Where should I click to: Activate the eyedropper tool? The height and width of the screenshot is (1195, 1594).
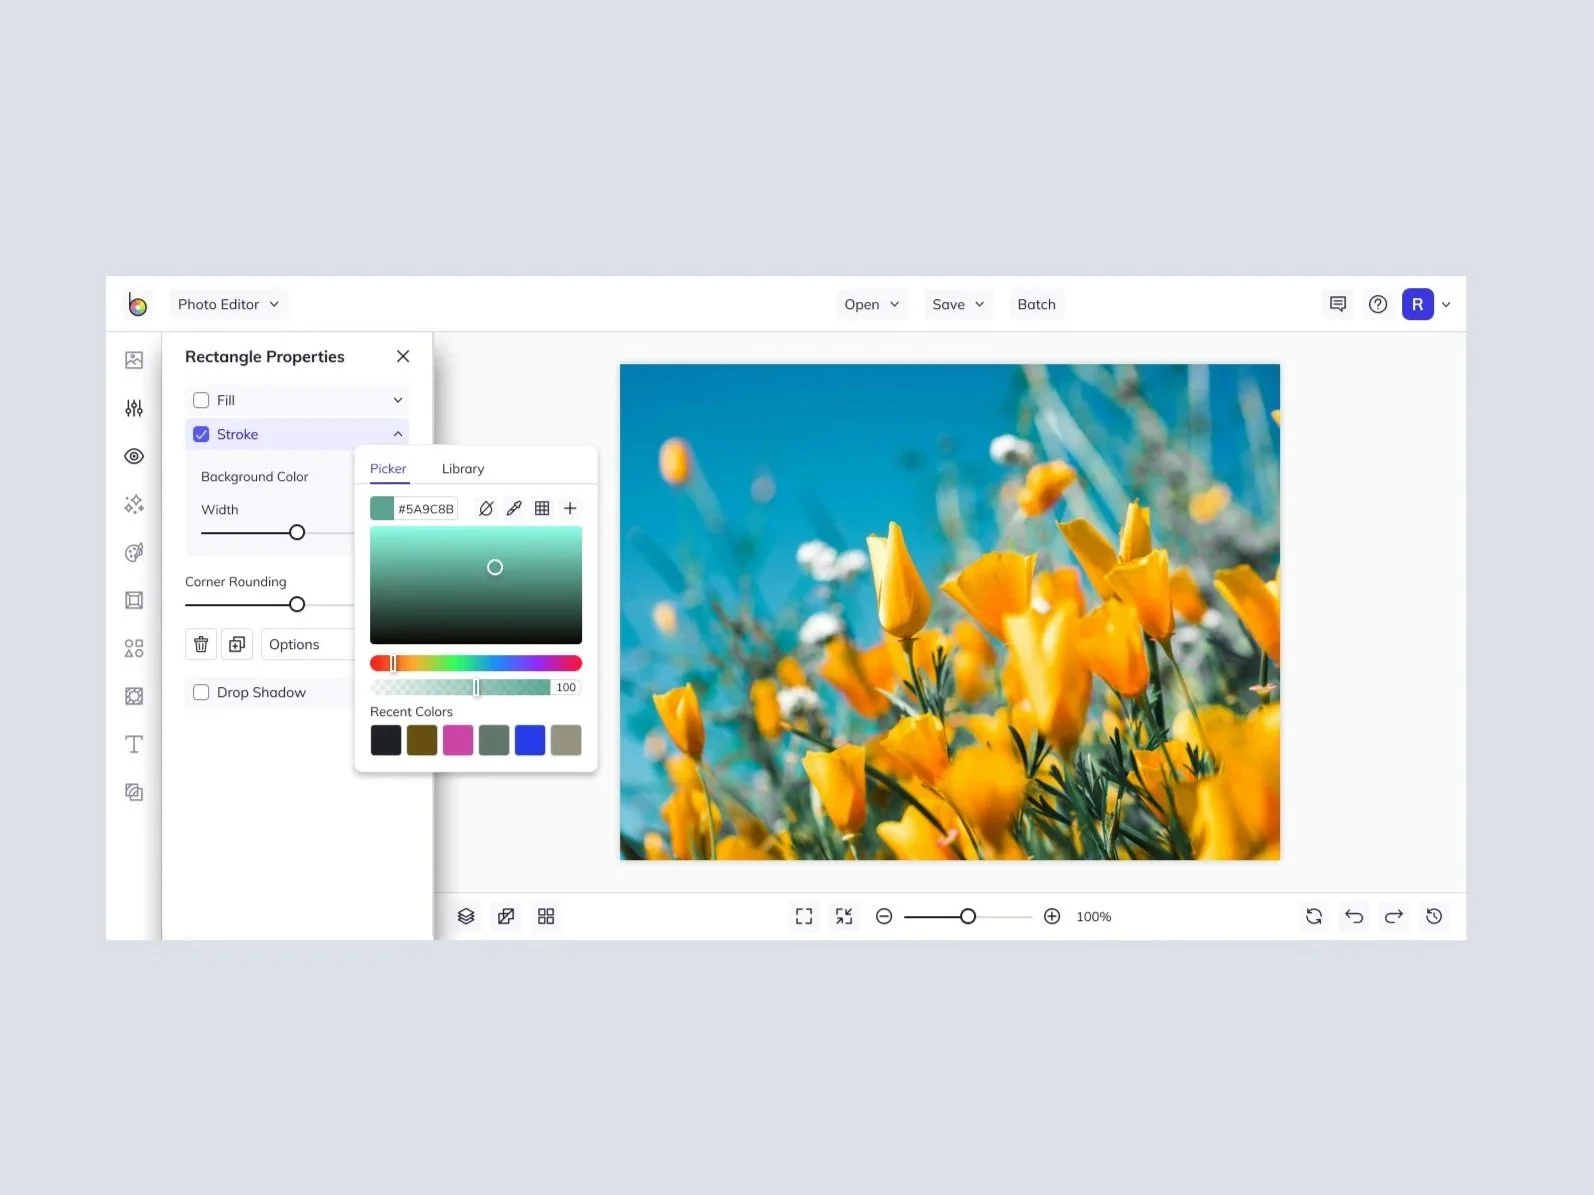(514, 508)
